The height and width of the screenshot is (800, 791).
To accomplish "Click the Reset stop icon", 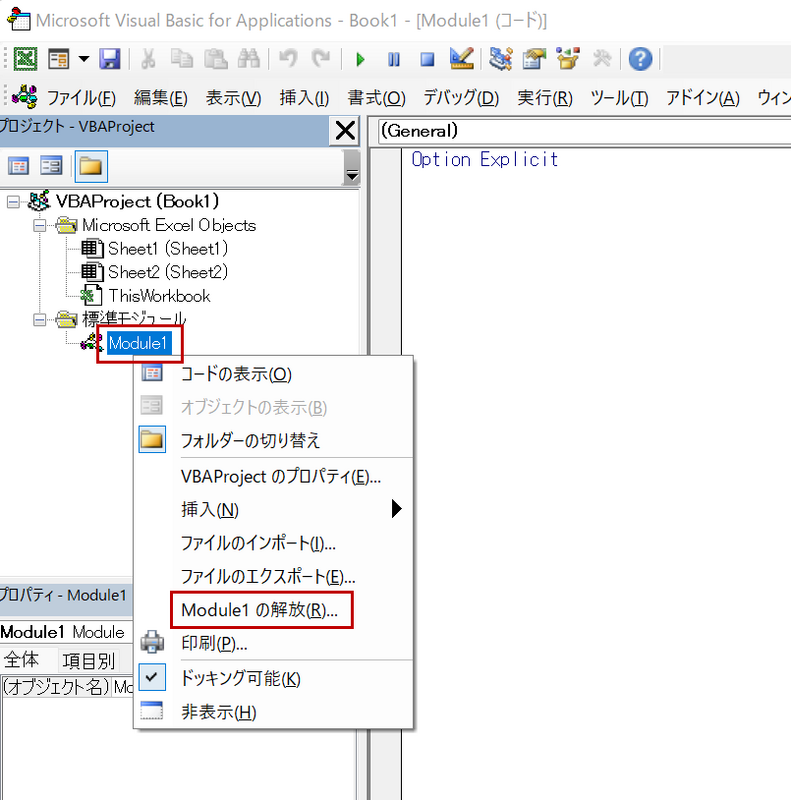I will point(427,59).
